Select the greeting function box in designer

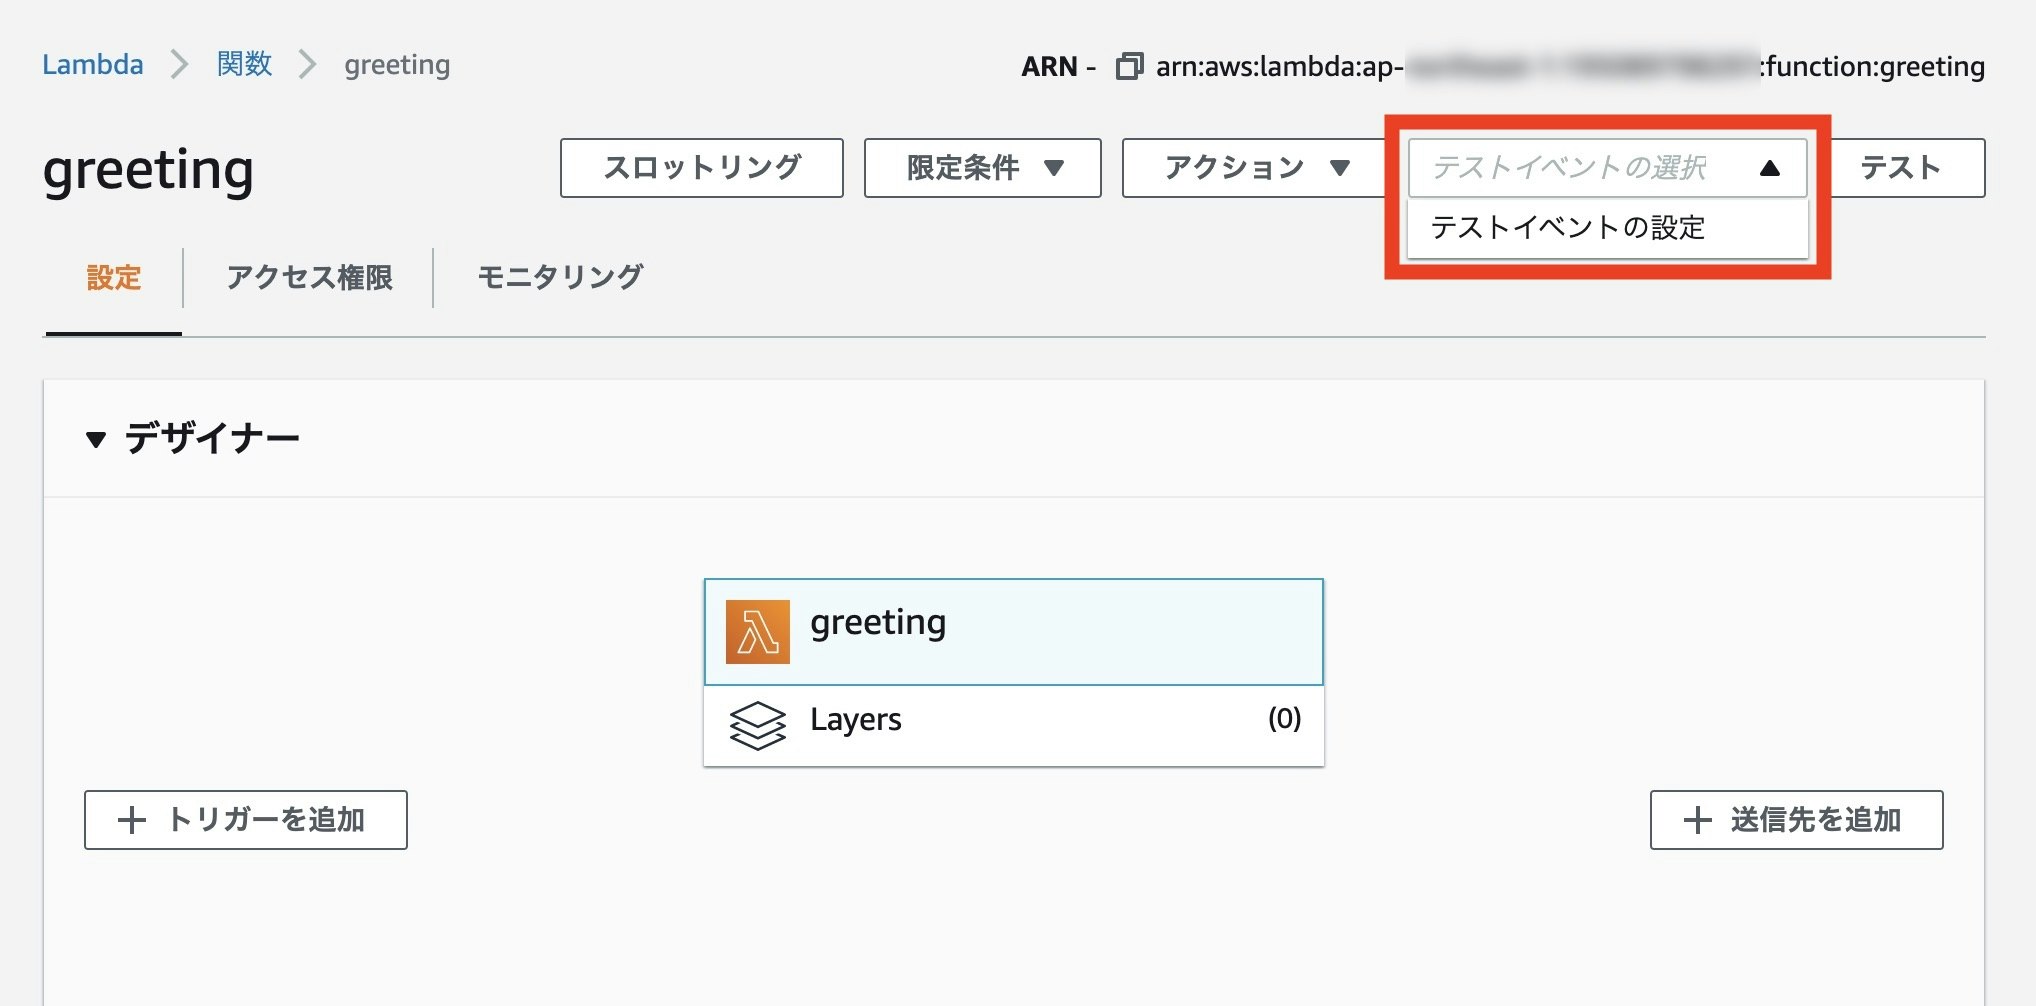[1014, 632]
